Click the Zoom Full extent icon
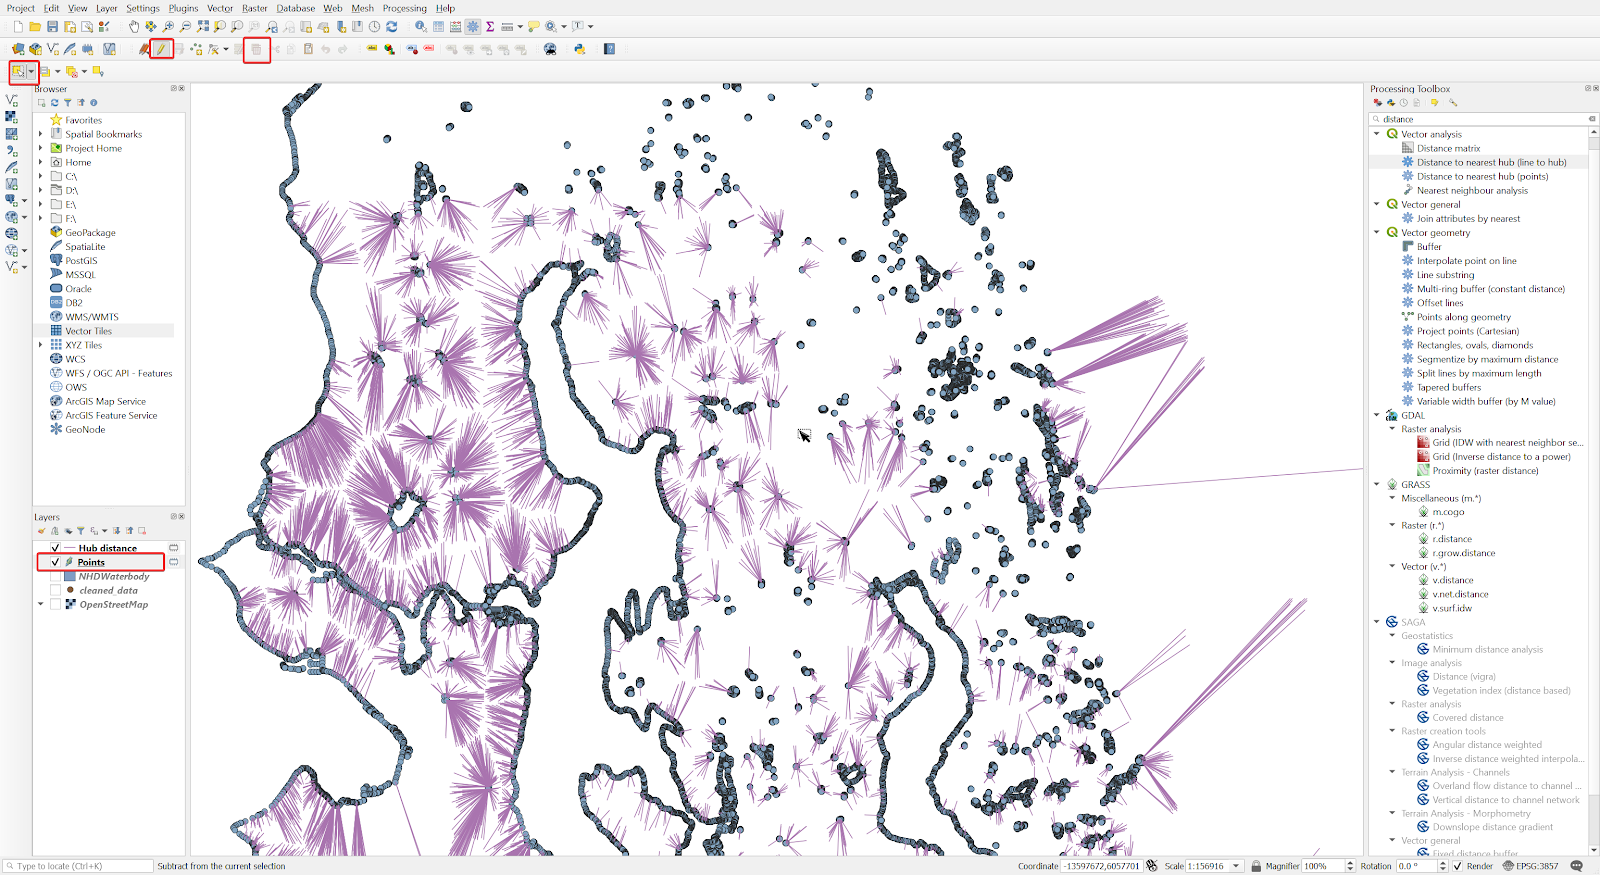The image size is (1600, 875). point(203,27)
